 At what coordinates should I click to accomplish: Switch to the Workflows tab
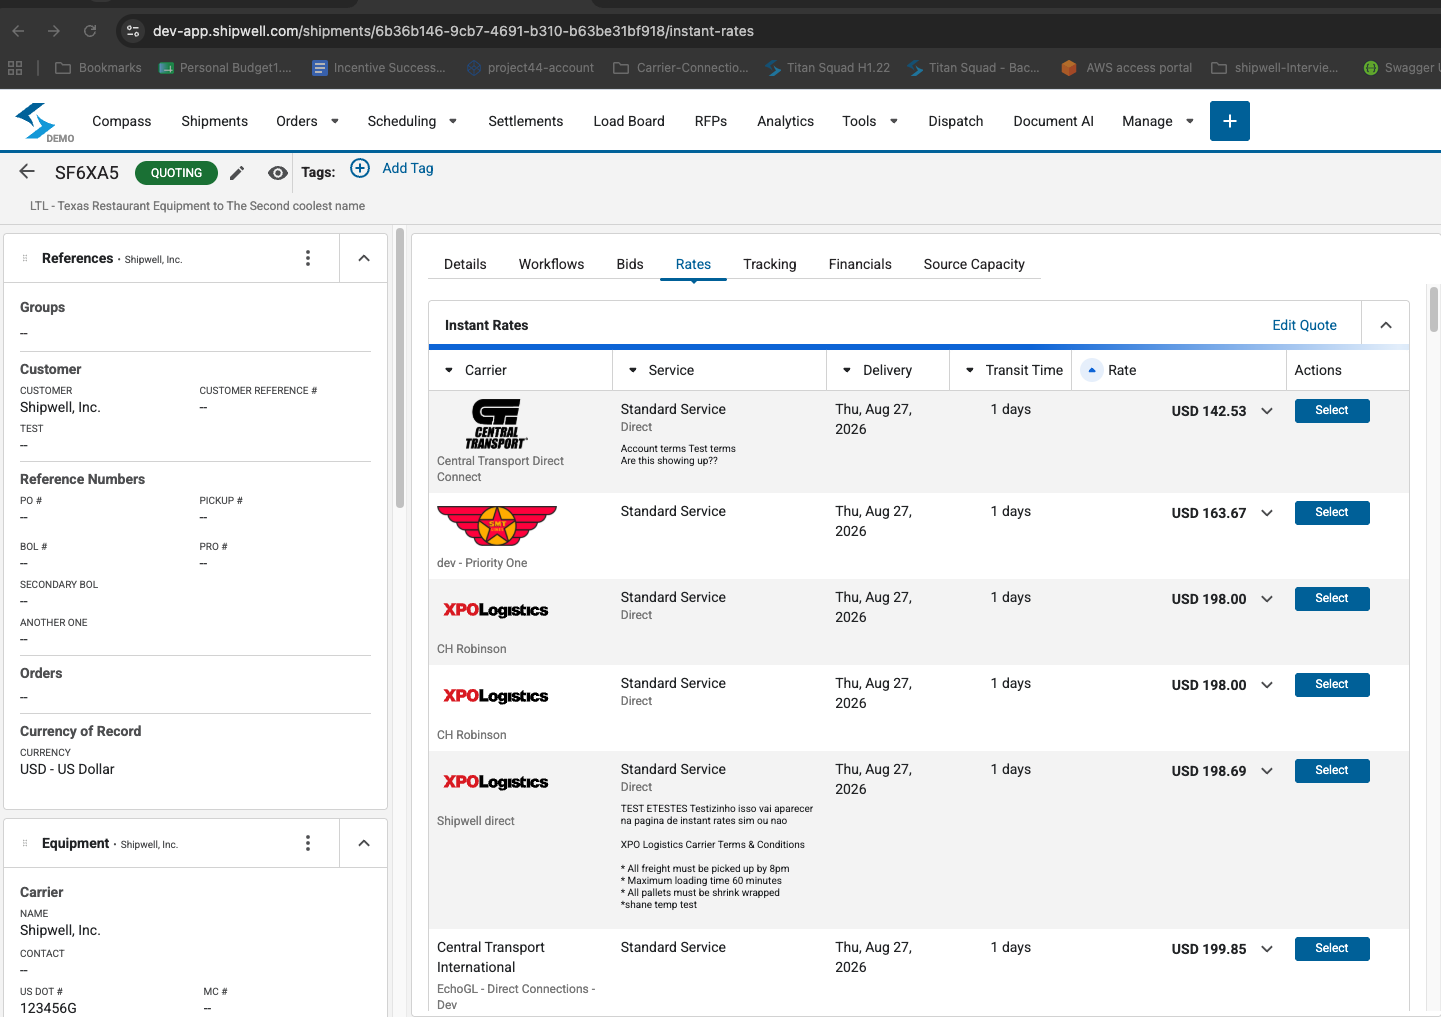pos(551,264)
